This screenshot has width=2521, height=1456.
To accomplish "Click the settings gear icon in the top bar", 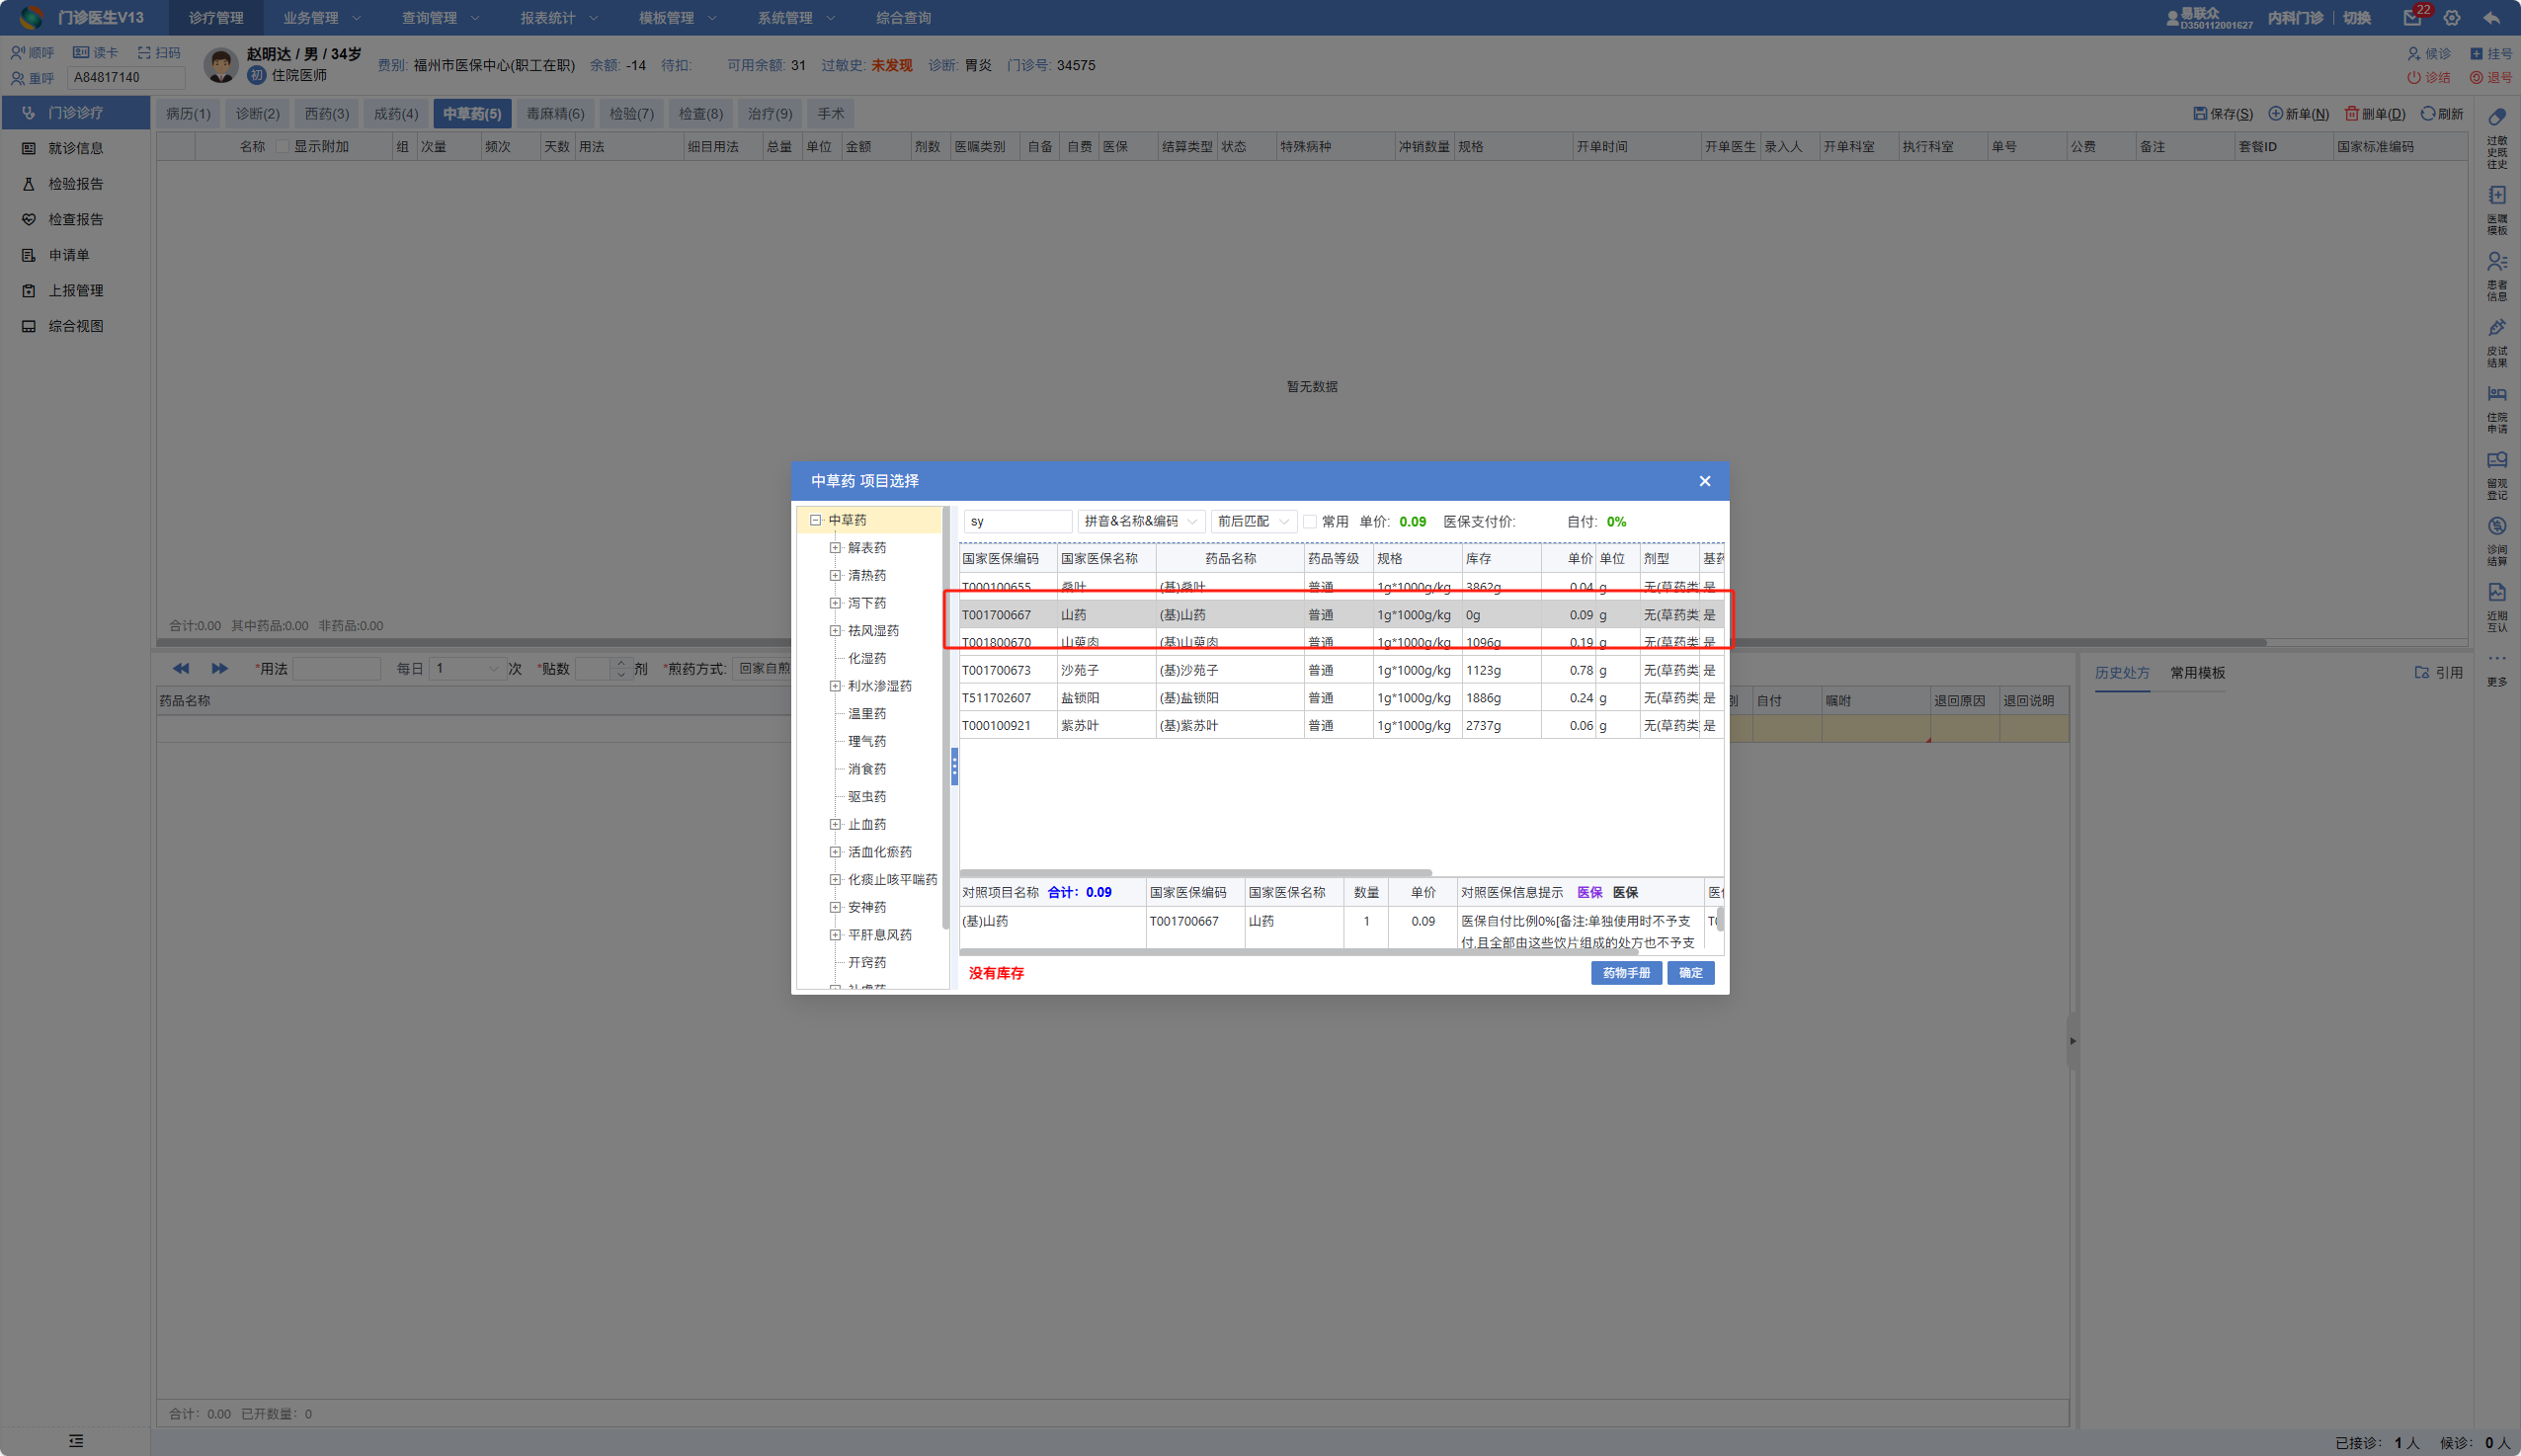I will (x=2451, y=18).
